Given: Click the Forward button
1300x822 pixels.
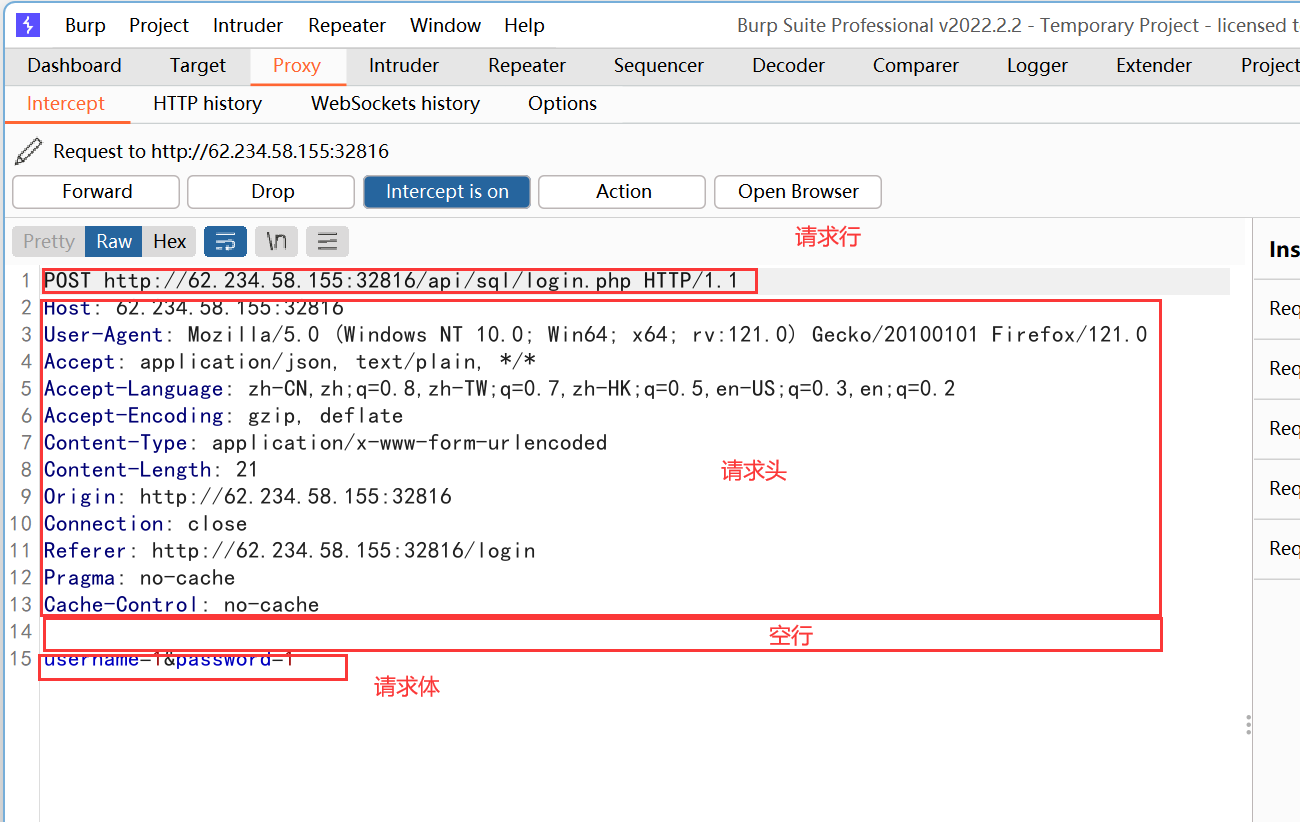Looking at the screenshot, I should point(96,192).
